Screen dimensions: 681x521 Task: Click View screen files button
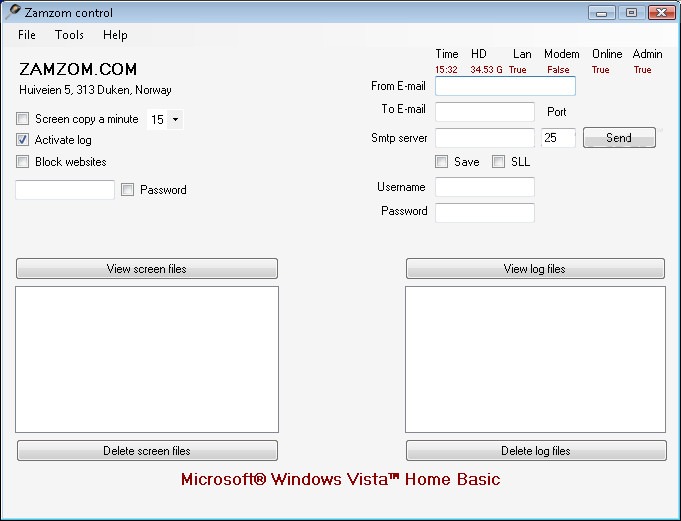tap(147, 269)
